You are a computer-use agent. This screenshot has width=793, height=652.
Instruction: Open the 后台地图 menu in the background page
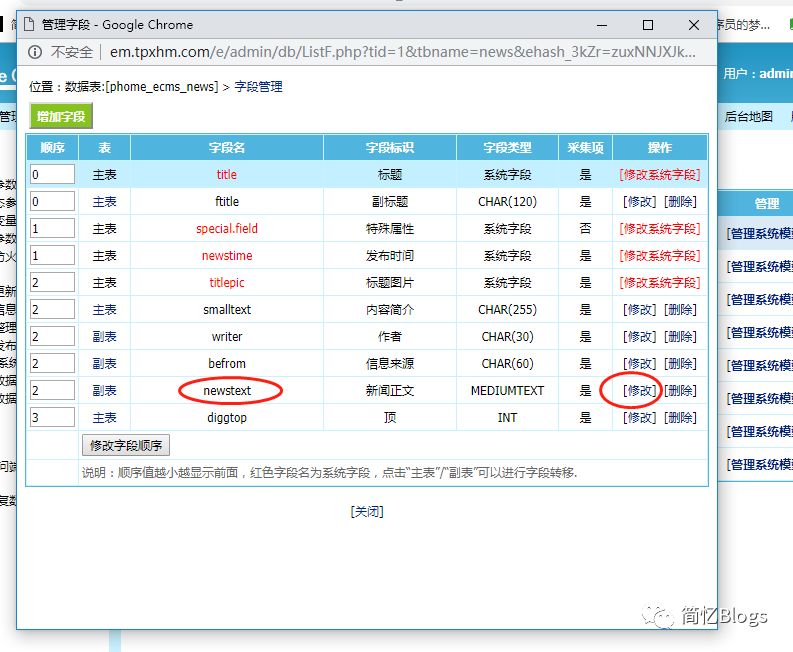click(x=748, y=116)
